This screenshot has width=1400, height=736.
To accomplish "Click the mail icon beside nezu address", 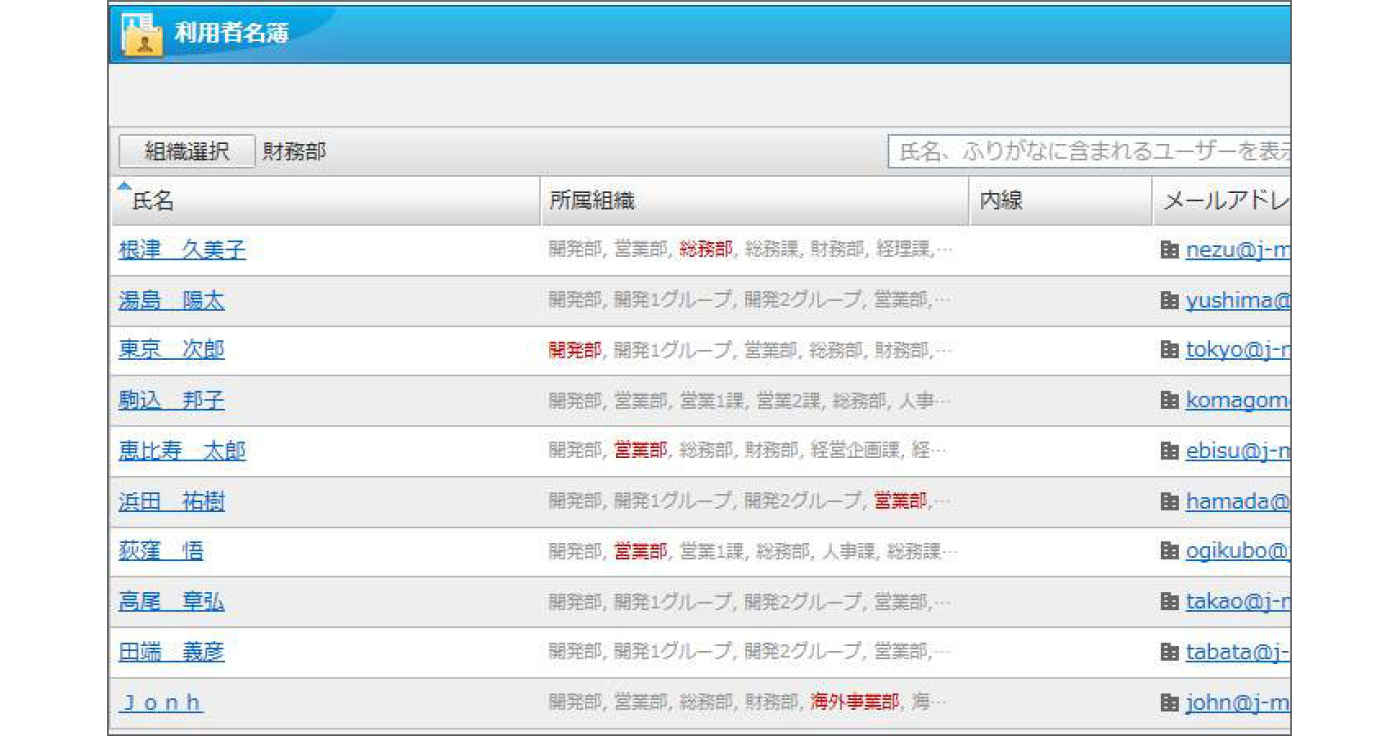I will point(1169,250).
